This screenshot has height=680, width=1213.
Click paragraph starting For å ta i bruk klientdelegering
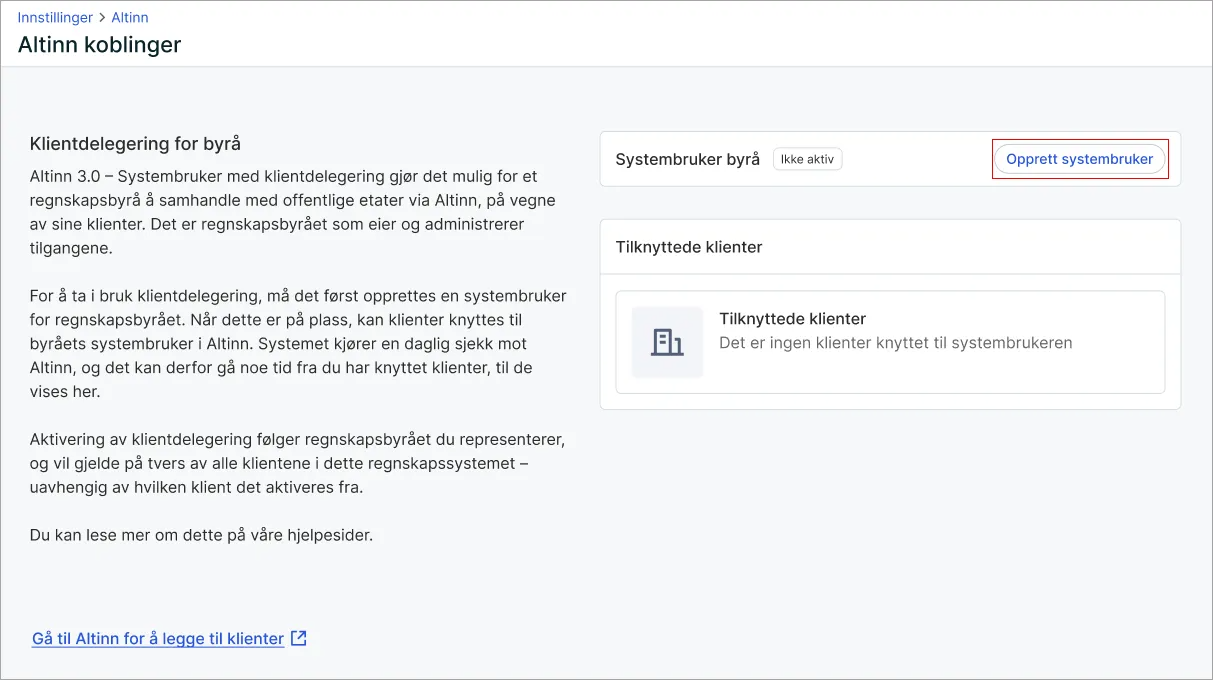[298, 344]
